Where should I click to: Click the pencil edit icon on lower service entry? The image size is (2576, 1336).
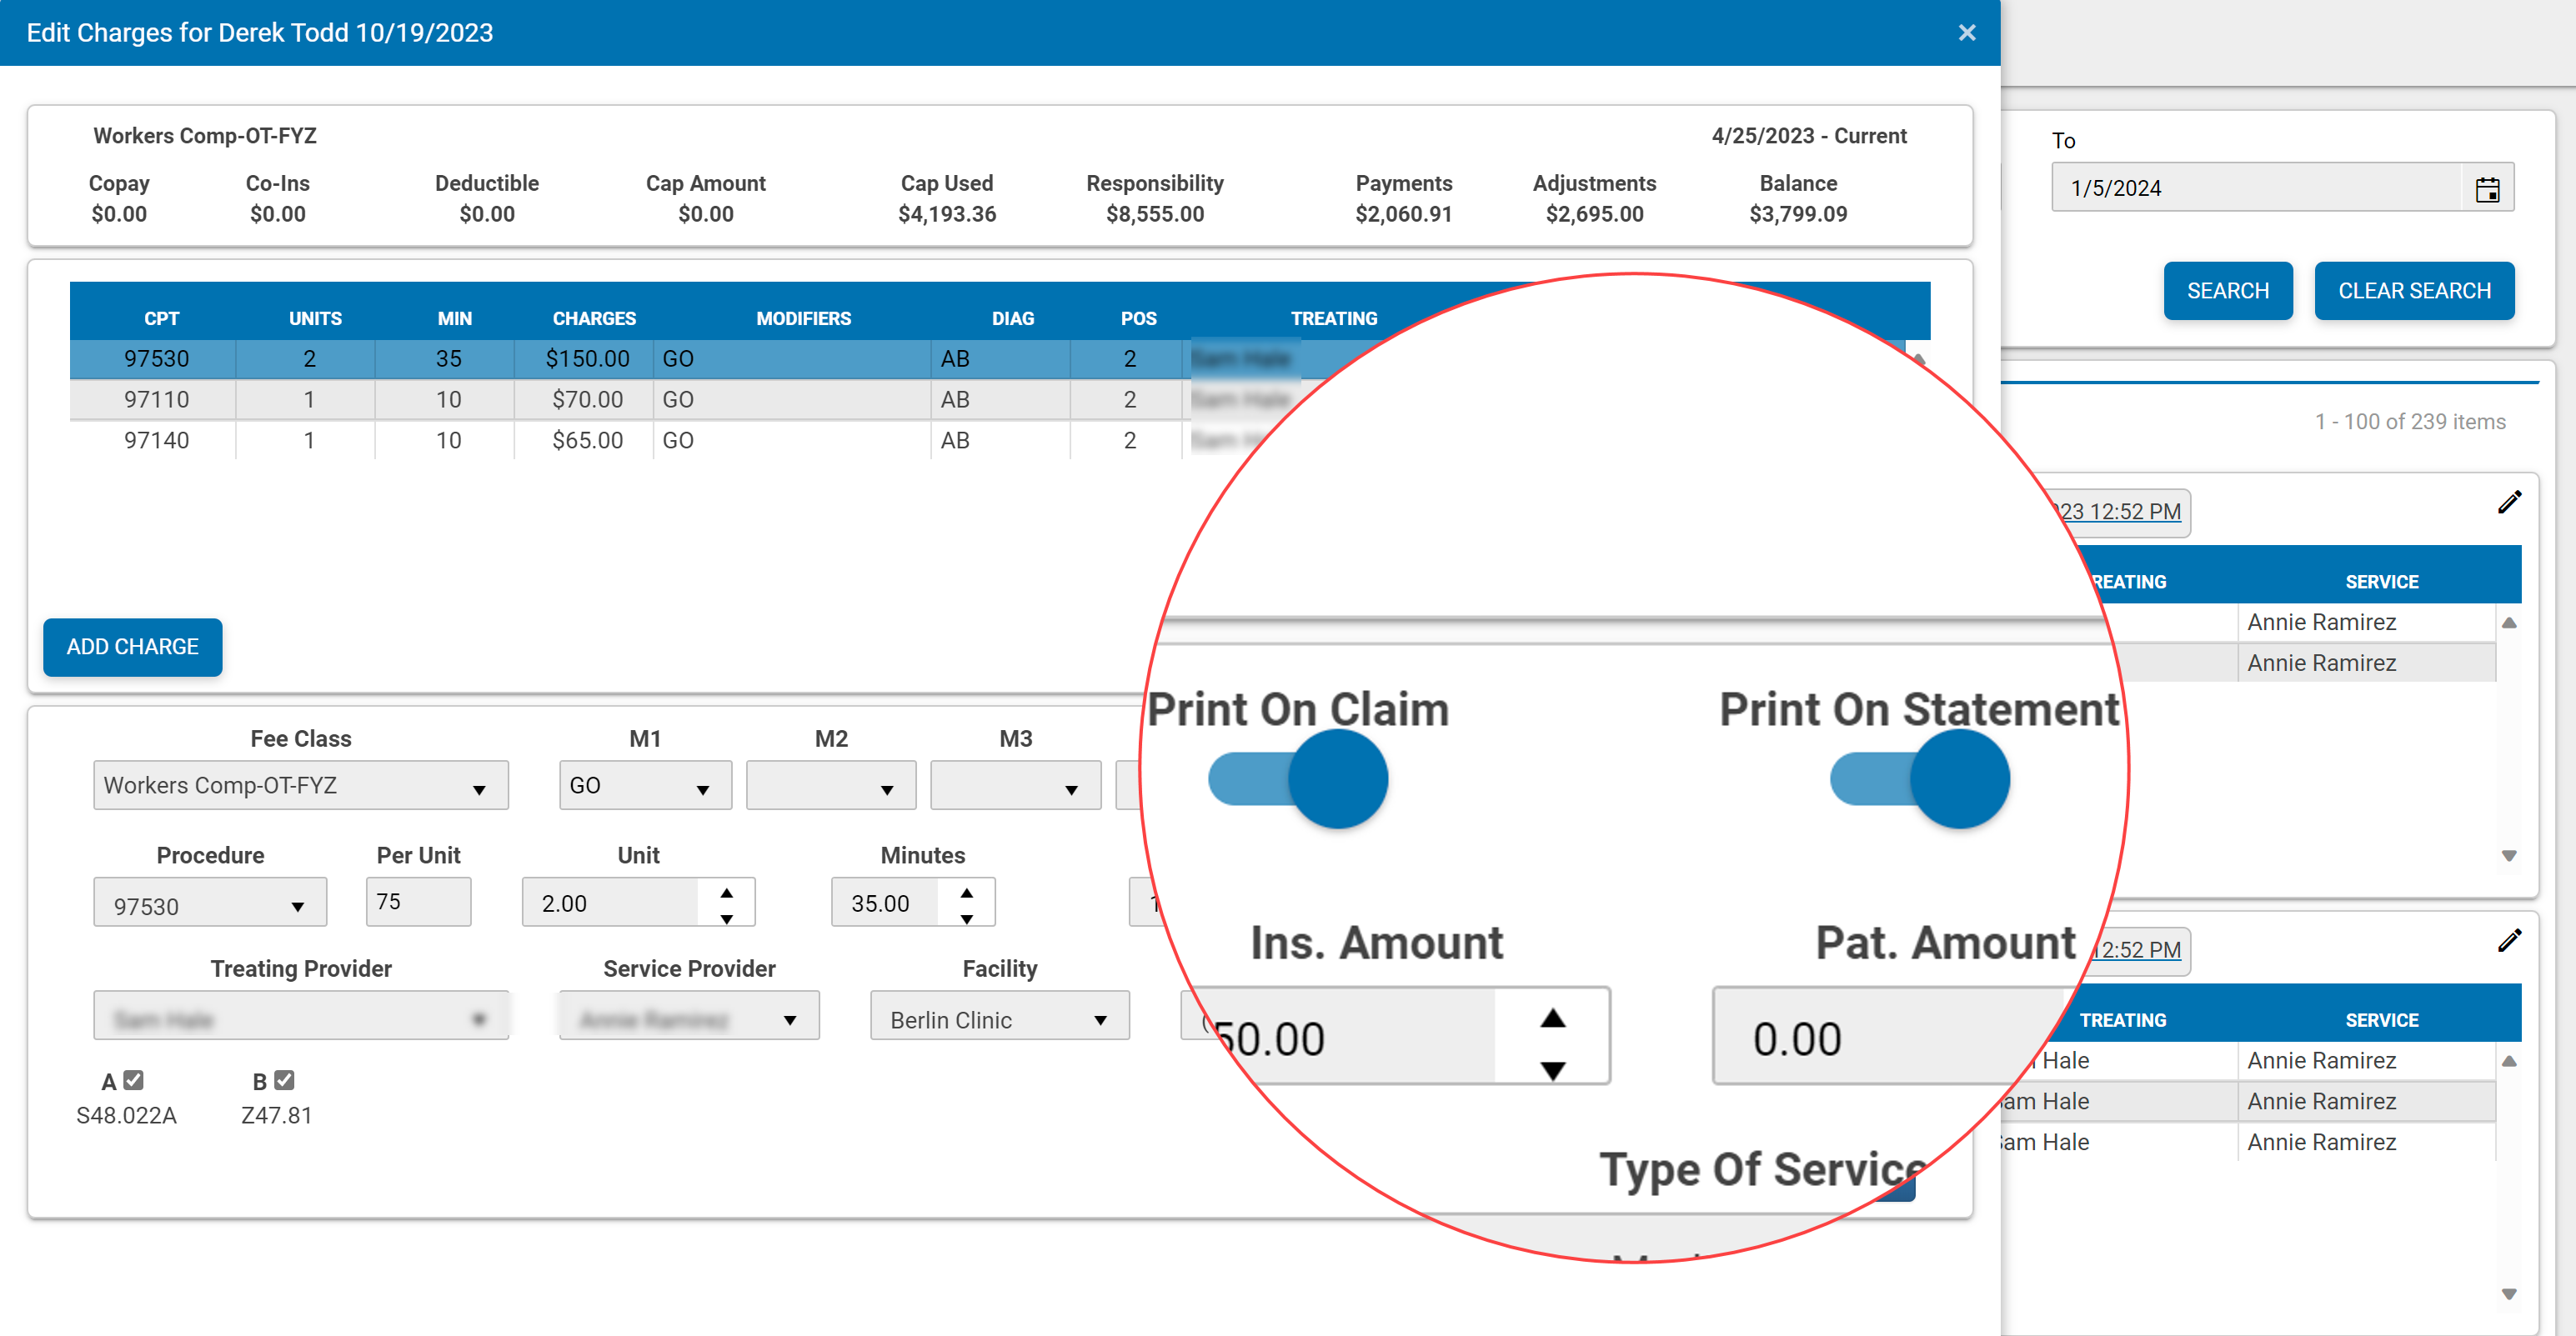[2510, 940]
